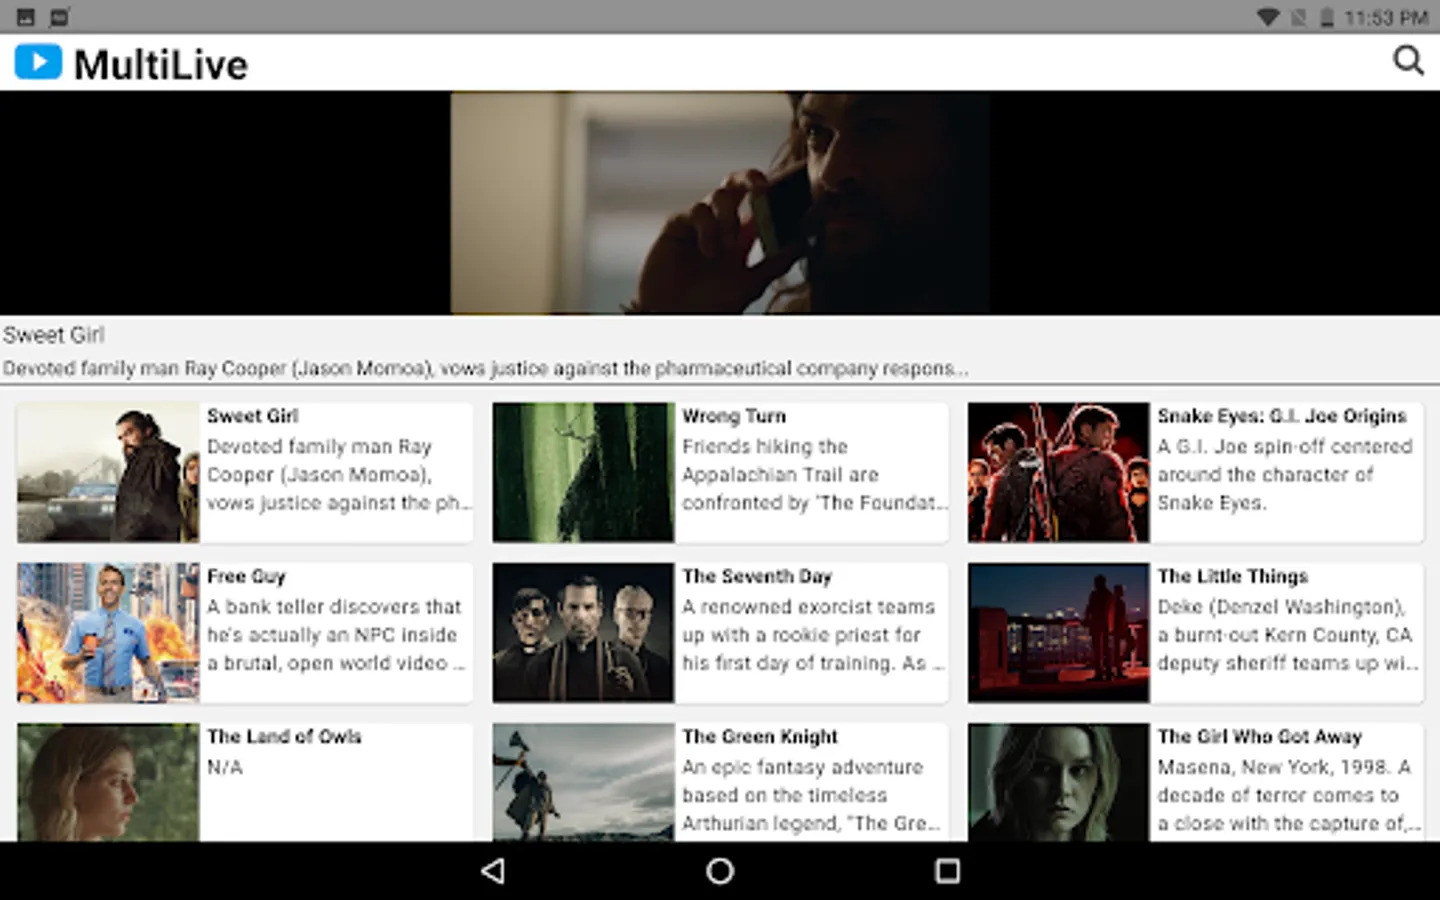1440x900 pixels.
Task: Tap the Android home circle button
Action: tap(720, 871)
